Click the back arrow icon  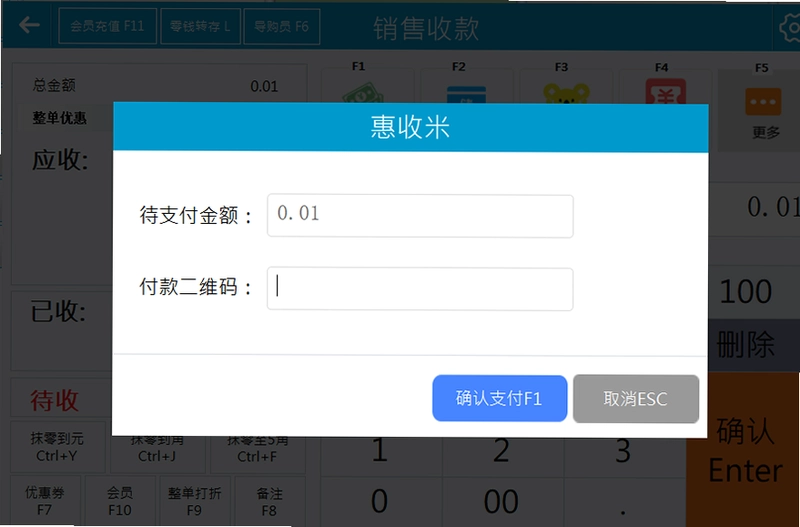pos(29,24)
